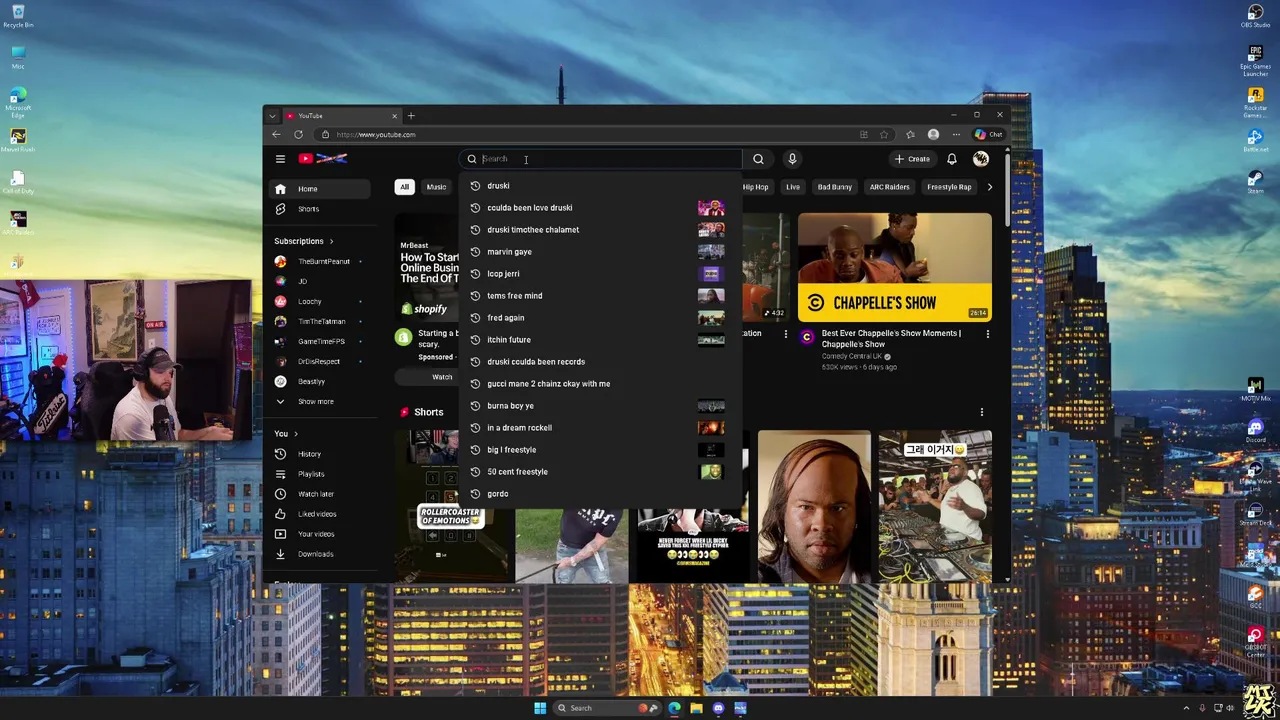Image resolution: width=1280 pixels, height=720 pixels.
Task: Expand Subscriptions section chevron
Action: click(331, 241)
